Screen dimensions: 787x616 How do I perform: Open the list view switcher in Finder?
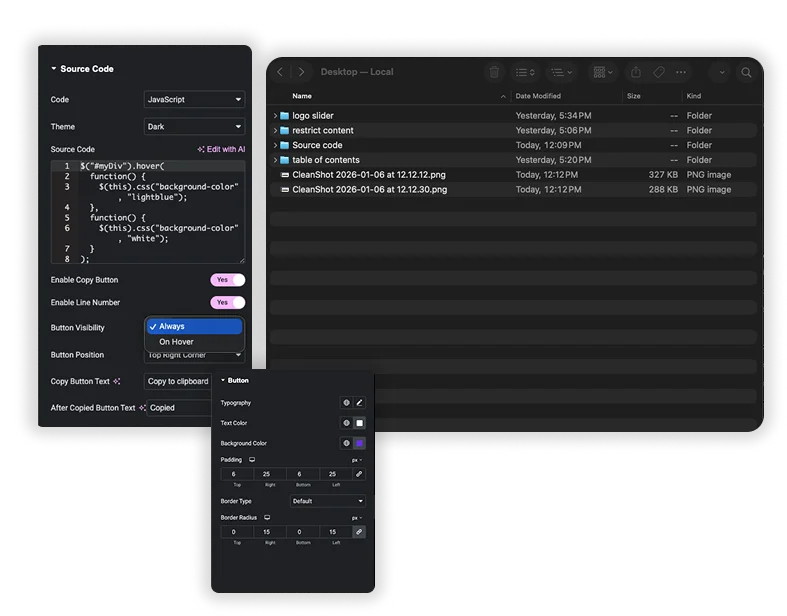525,72
